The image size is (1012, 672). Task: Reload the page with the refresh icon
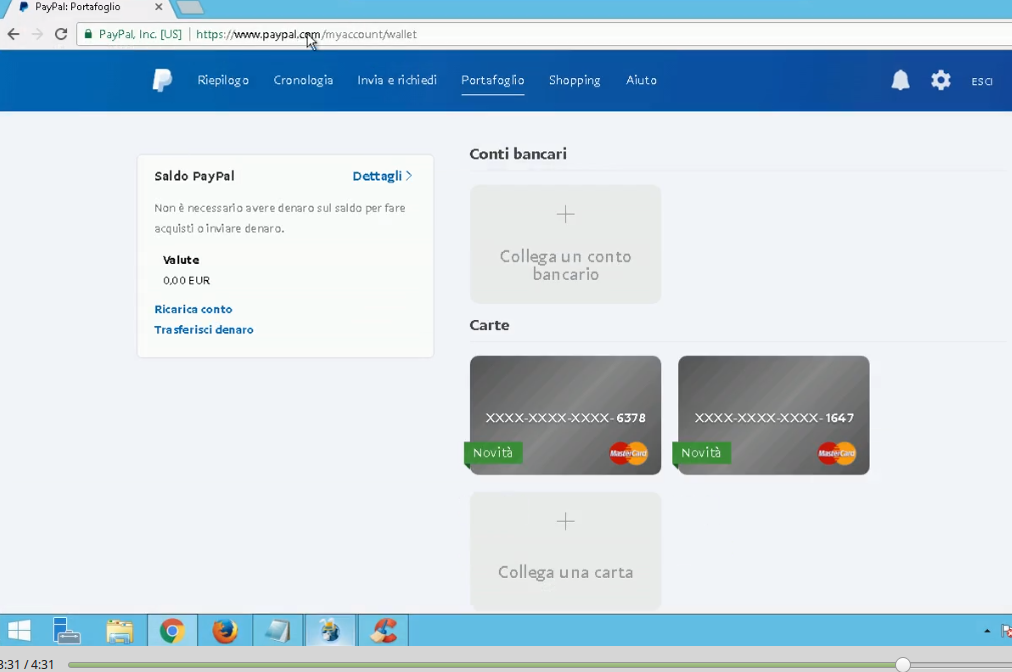pyautogui.click(x=61, y=34)
